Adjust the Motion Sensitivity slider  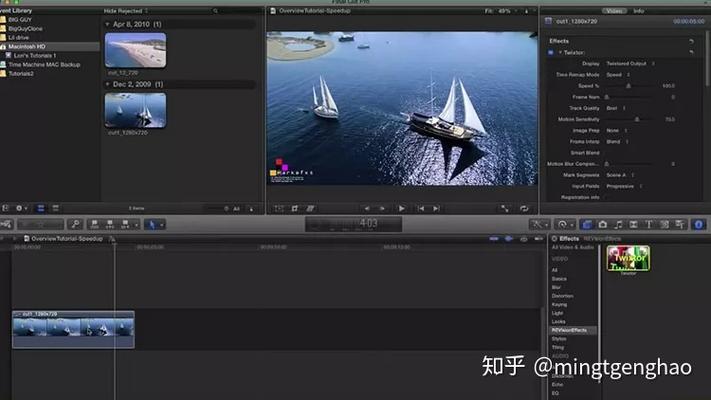(637, 119)
